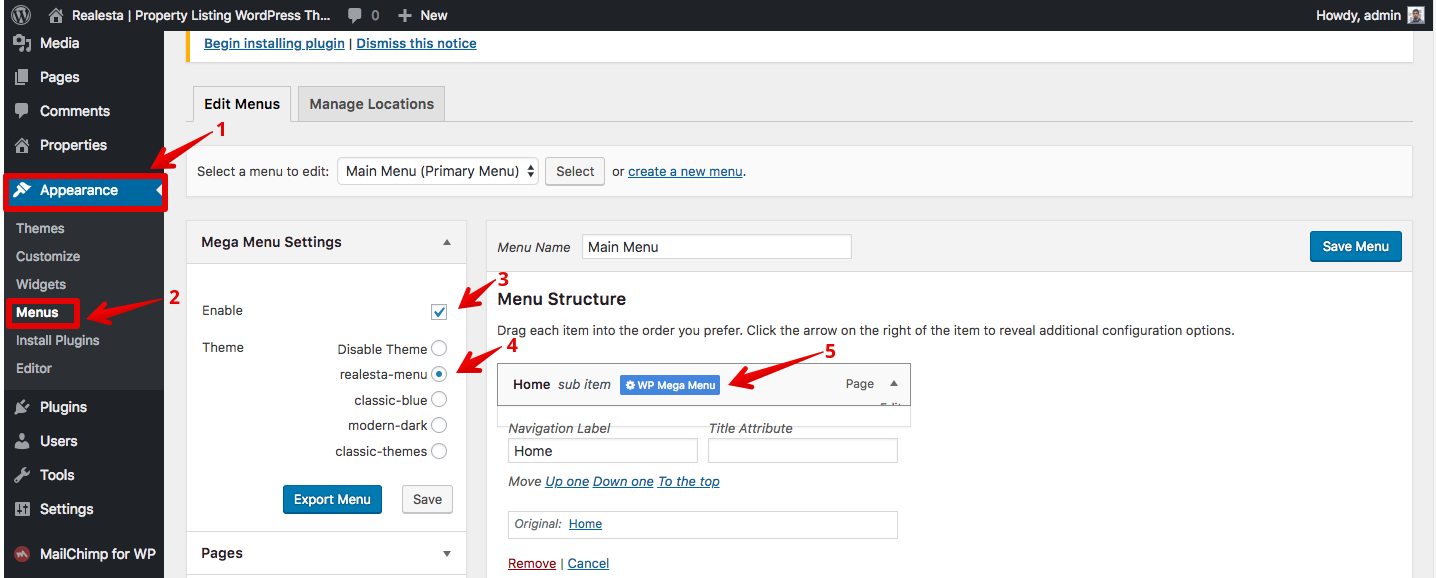Focus the Title Attribute field
Image resolution: width=1436 pixels, height=578 pixels.
coord(803,451)
